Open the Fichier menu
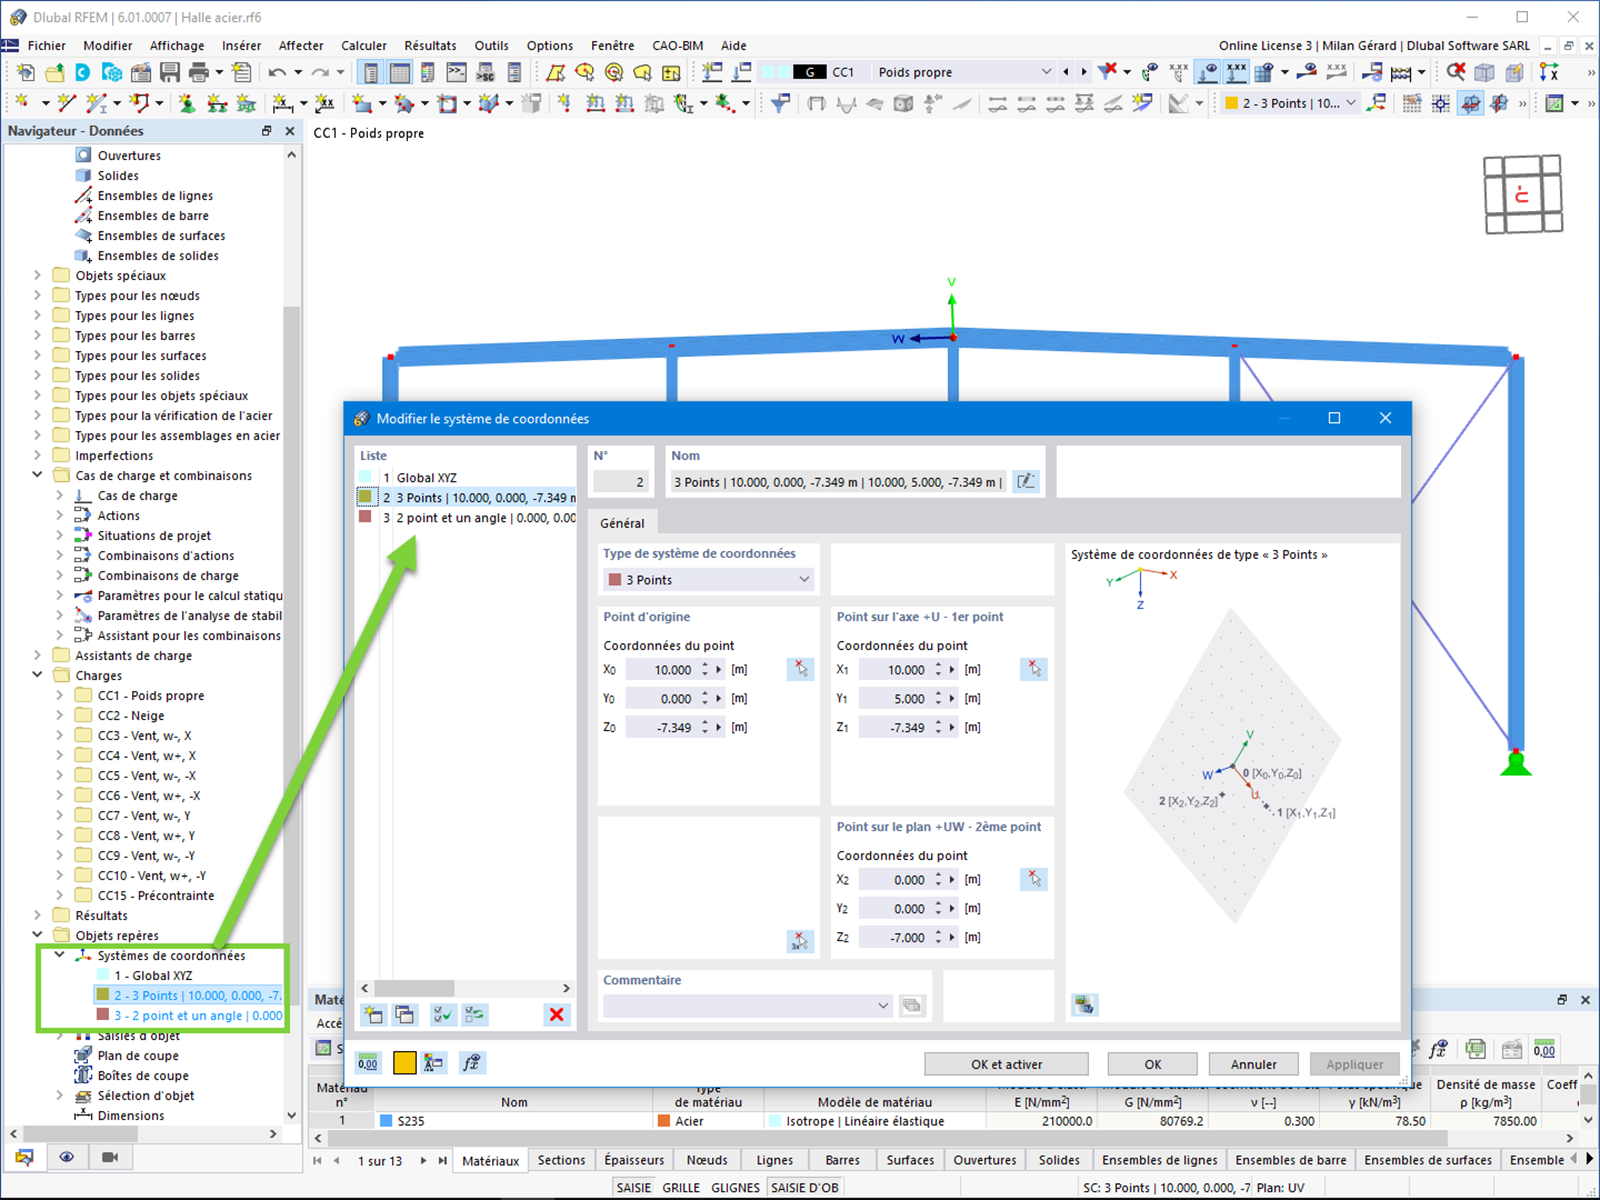The height and width of the screenshot is (1200, 1600). tap(47, 46)
